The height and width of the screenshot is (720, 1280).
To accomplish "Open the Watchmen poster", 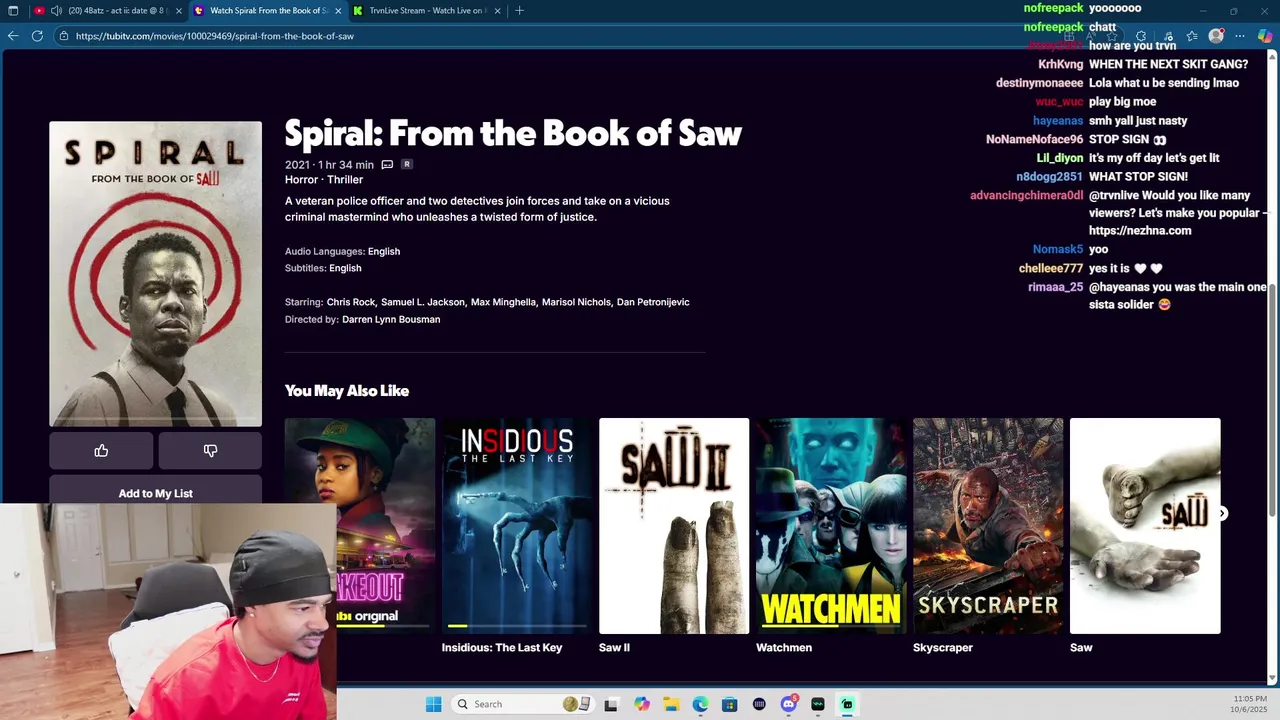I will 831,526.
